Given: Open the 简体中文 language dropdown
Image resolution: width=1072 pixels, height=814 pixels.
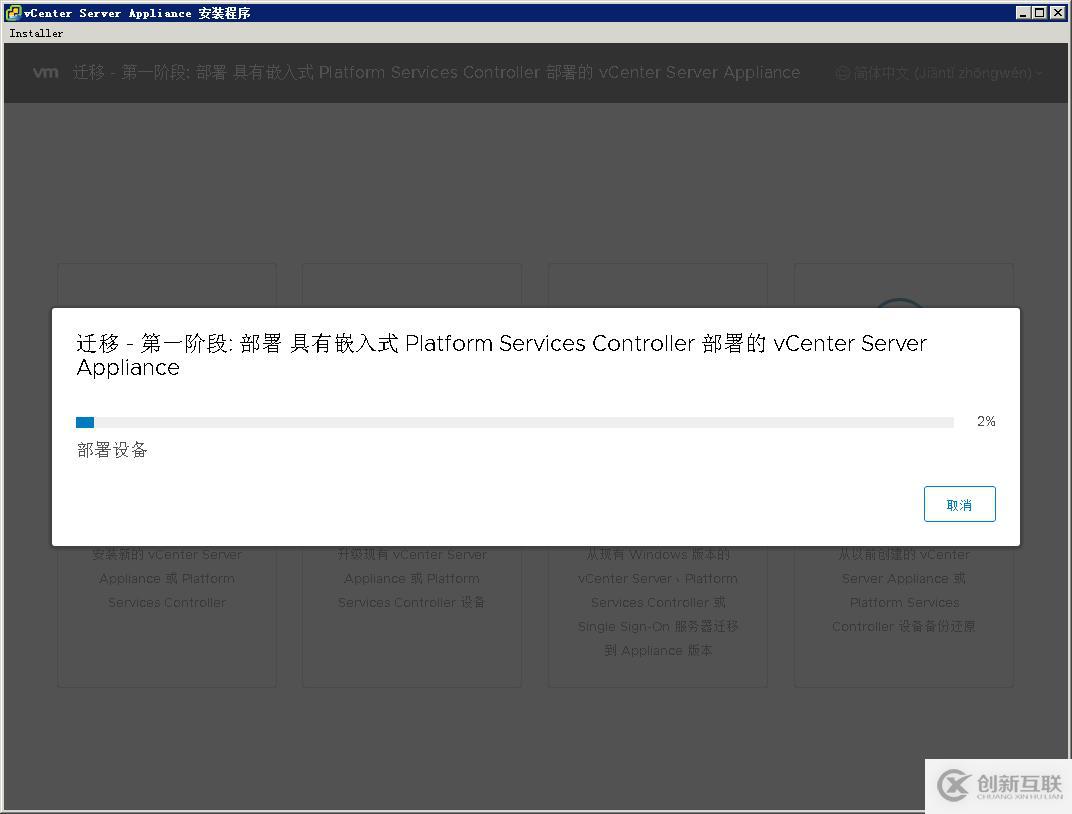Looking at the screenshot, I should tap(940, 73).
